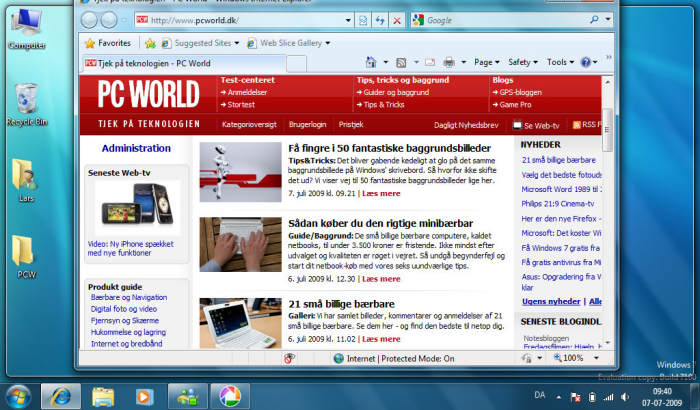Image resolution: width=700 pixels, height=410 pixels.
Task: Click the Windows Start orb
Action: [x=19, y=397]
